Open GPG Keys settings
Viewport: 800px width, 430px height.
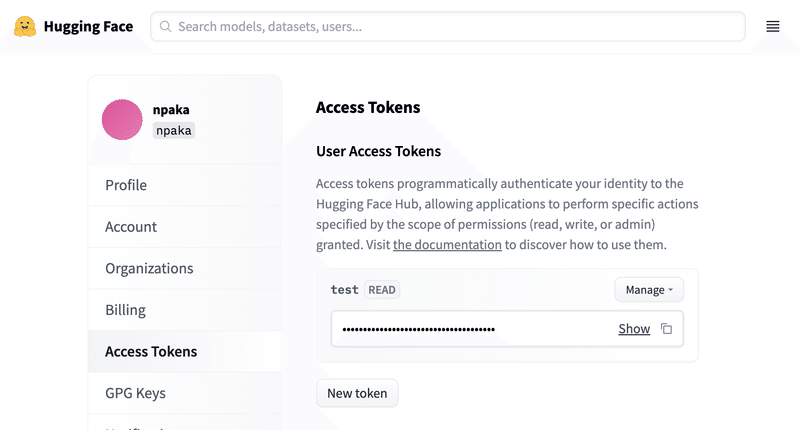185,393
